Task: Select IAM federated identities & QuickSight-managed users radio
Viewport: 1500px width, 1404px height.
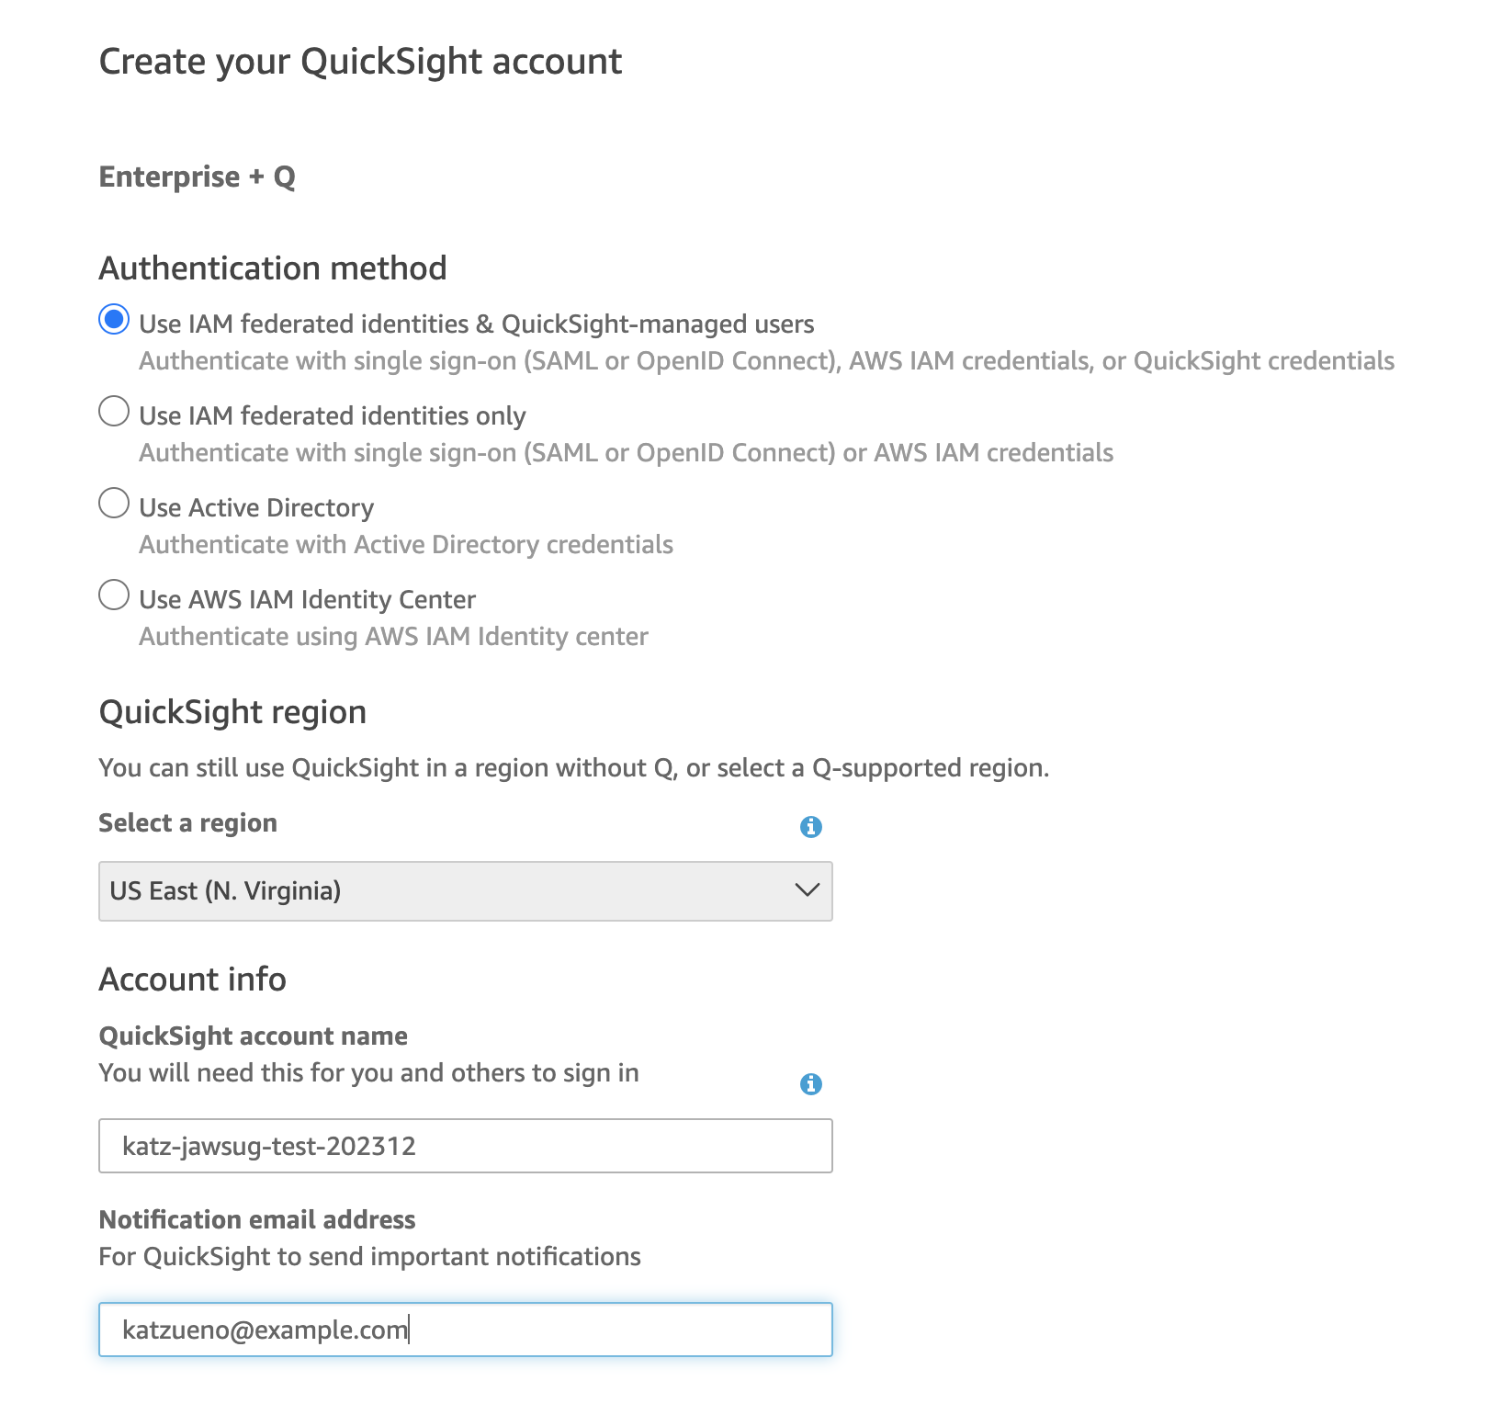Action: pos(114,320)
